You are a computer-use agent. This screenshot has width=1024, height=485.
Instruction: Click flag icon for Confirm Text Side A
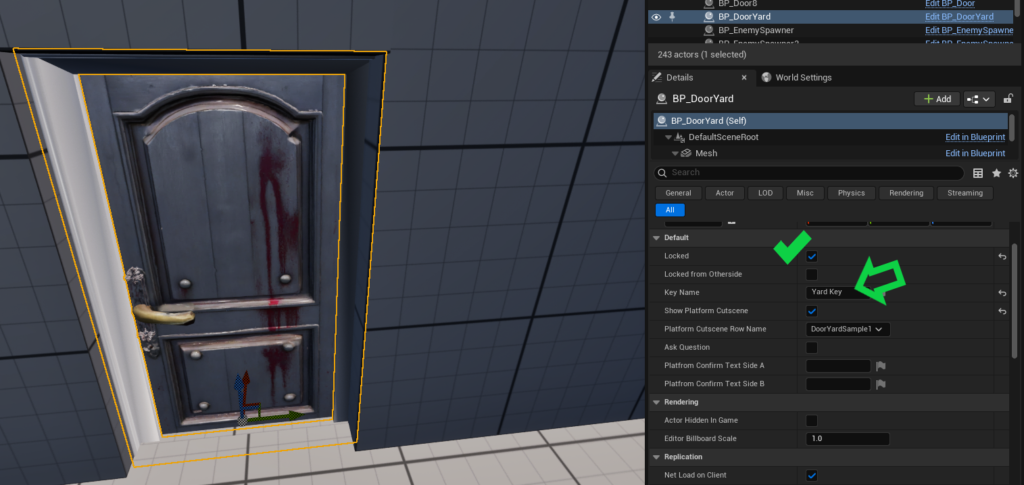(881, 366)
